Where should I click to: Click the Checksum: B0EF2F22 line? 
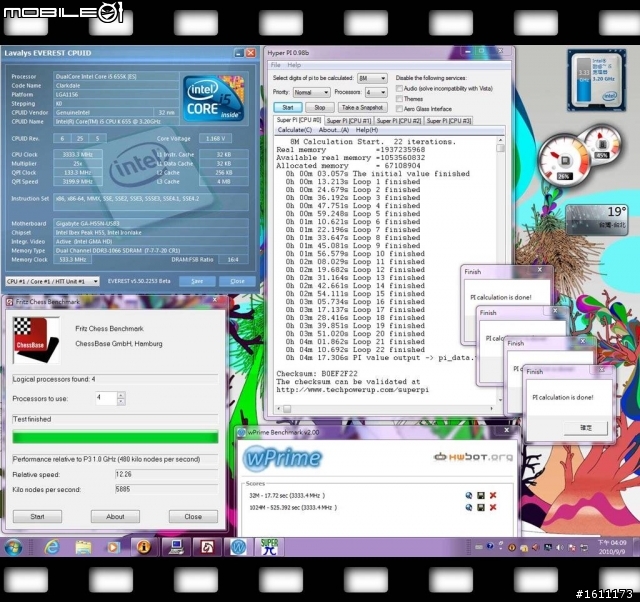[x=317, y=373]
